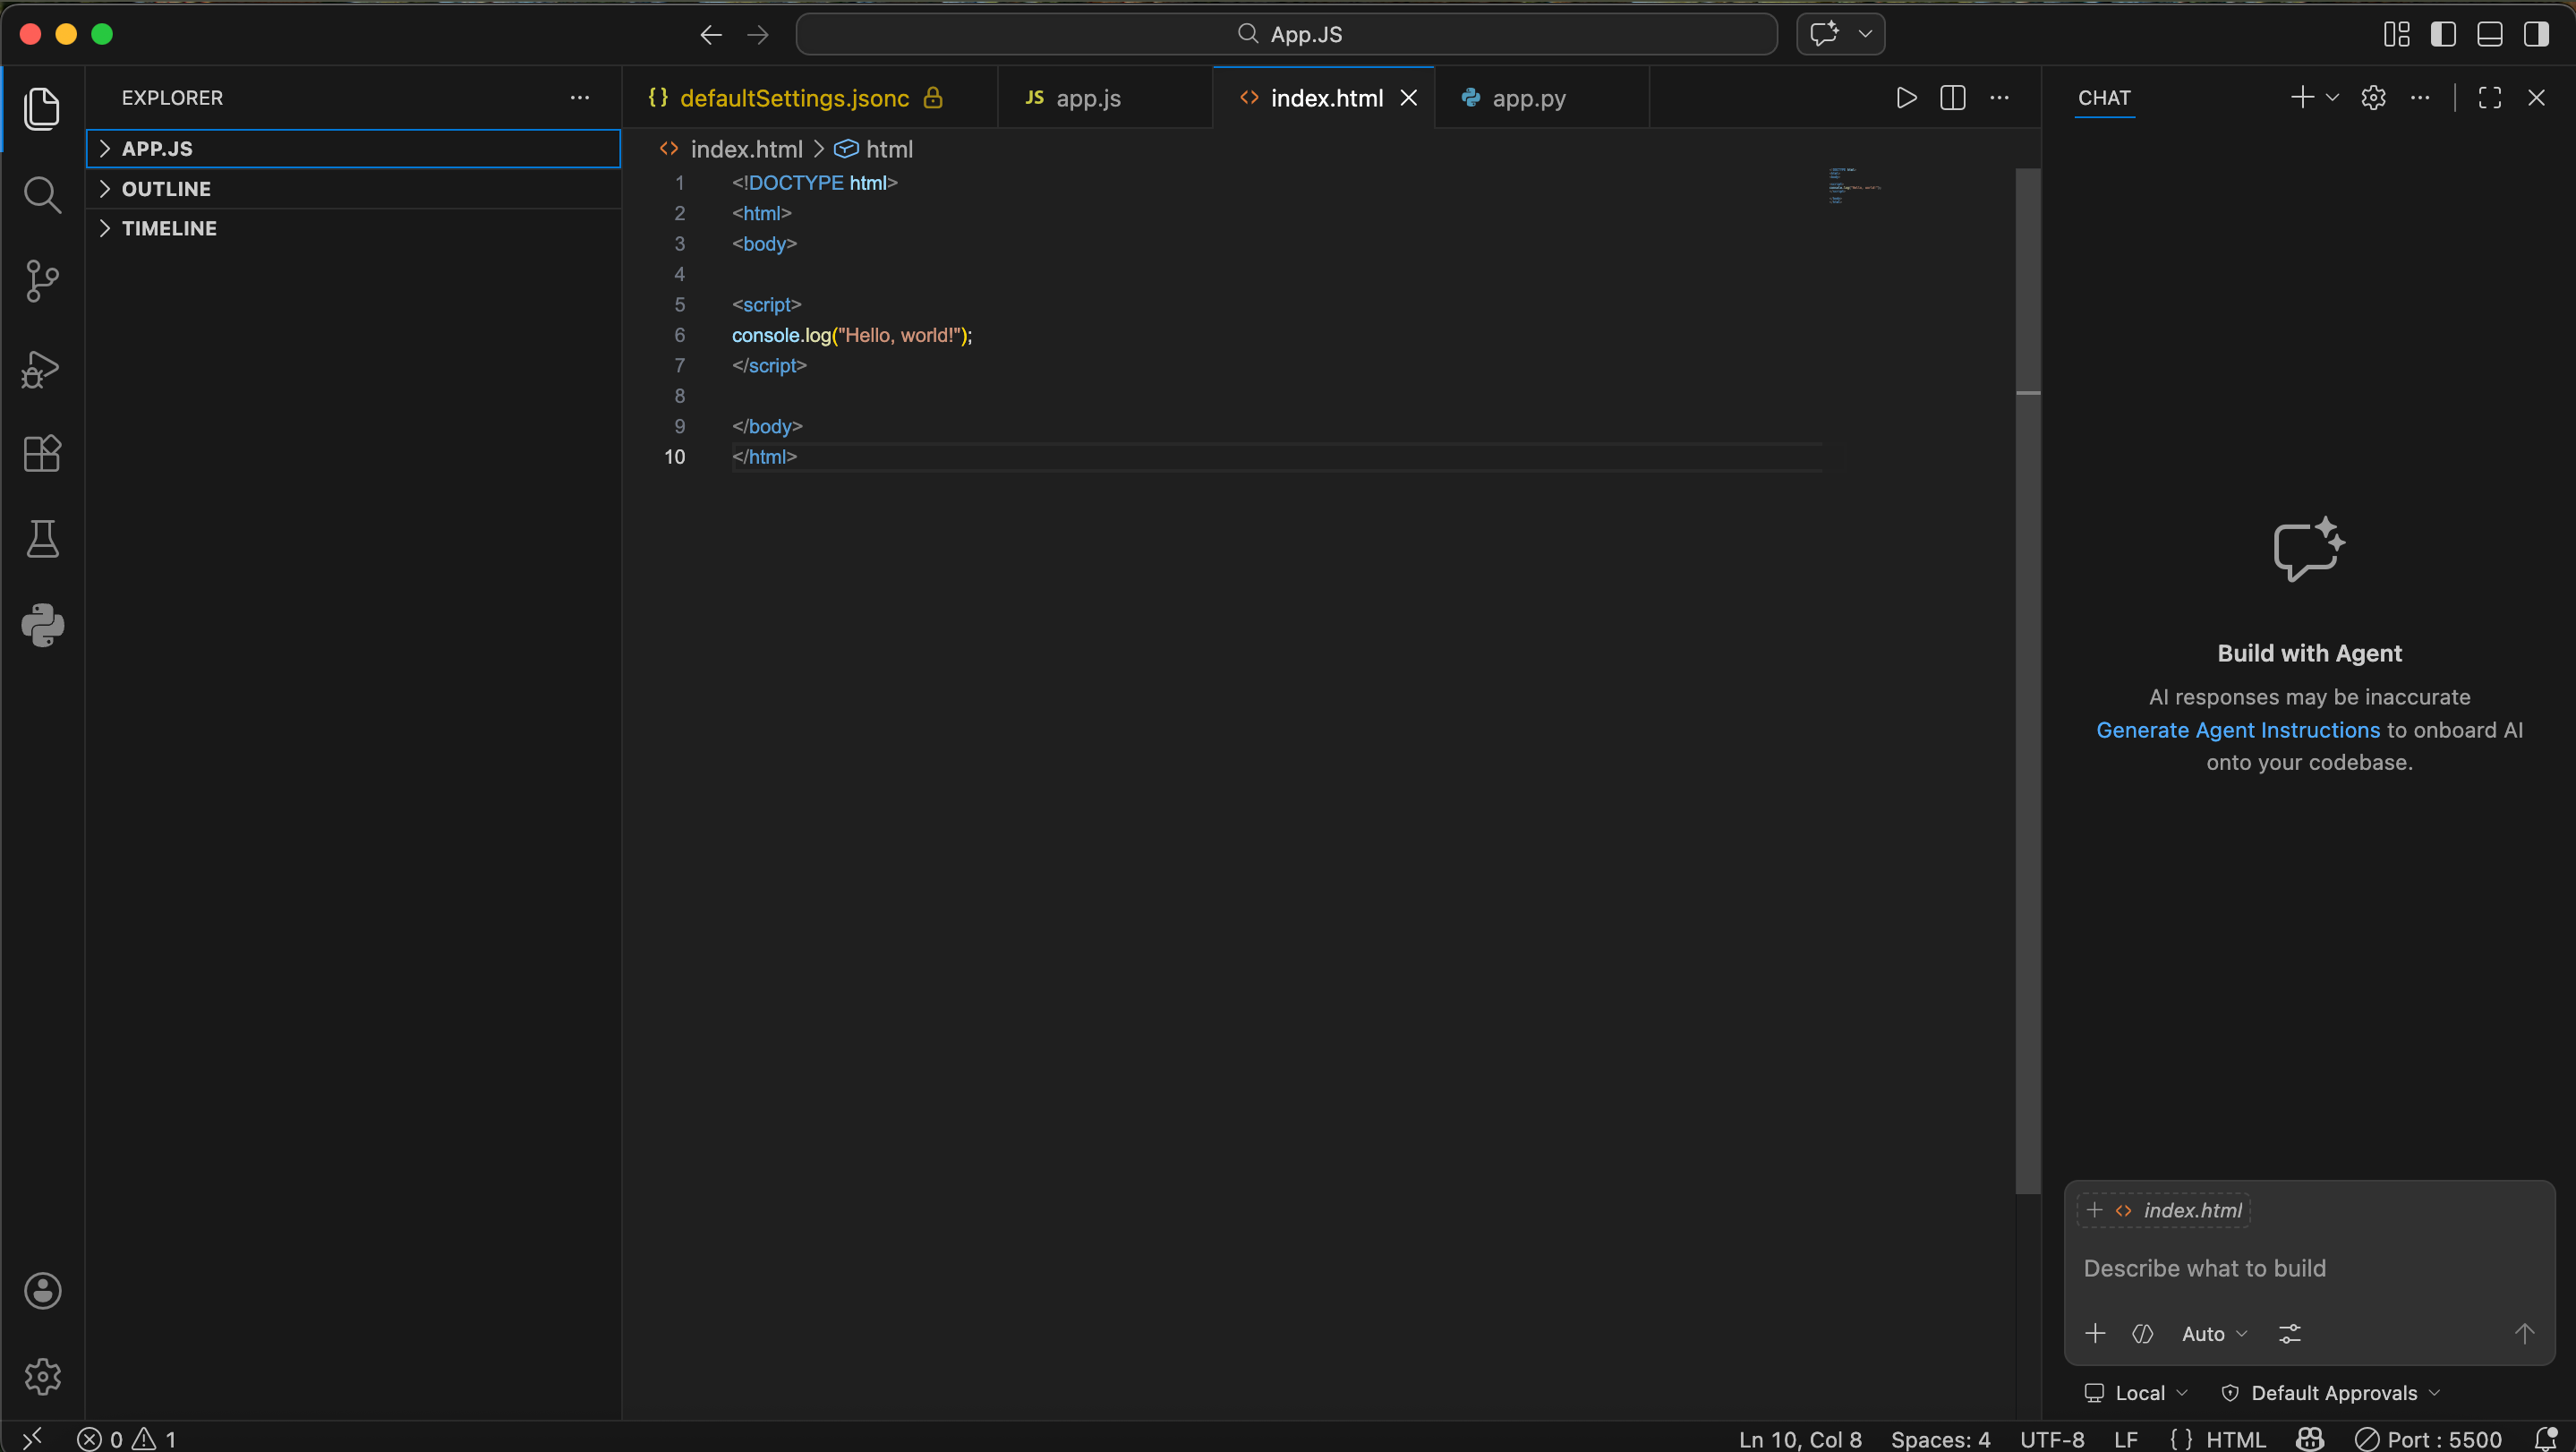Click the Run play button in editor
This screenshot has width=2576, height=1452.
[x=1906, y=98]
